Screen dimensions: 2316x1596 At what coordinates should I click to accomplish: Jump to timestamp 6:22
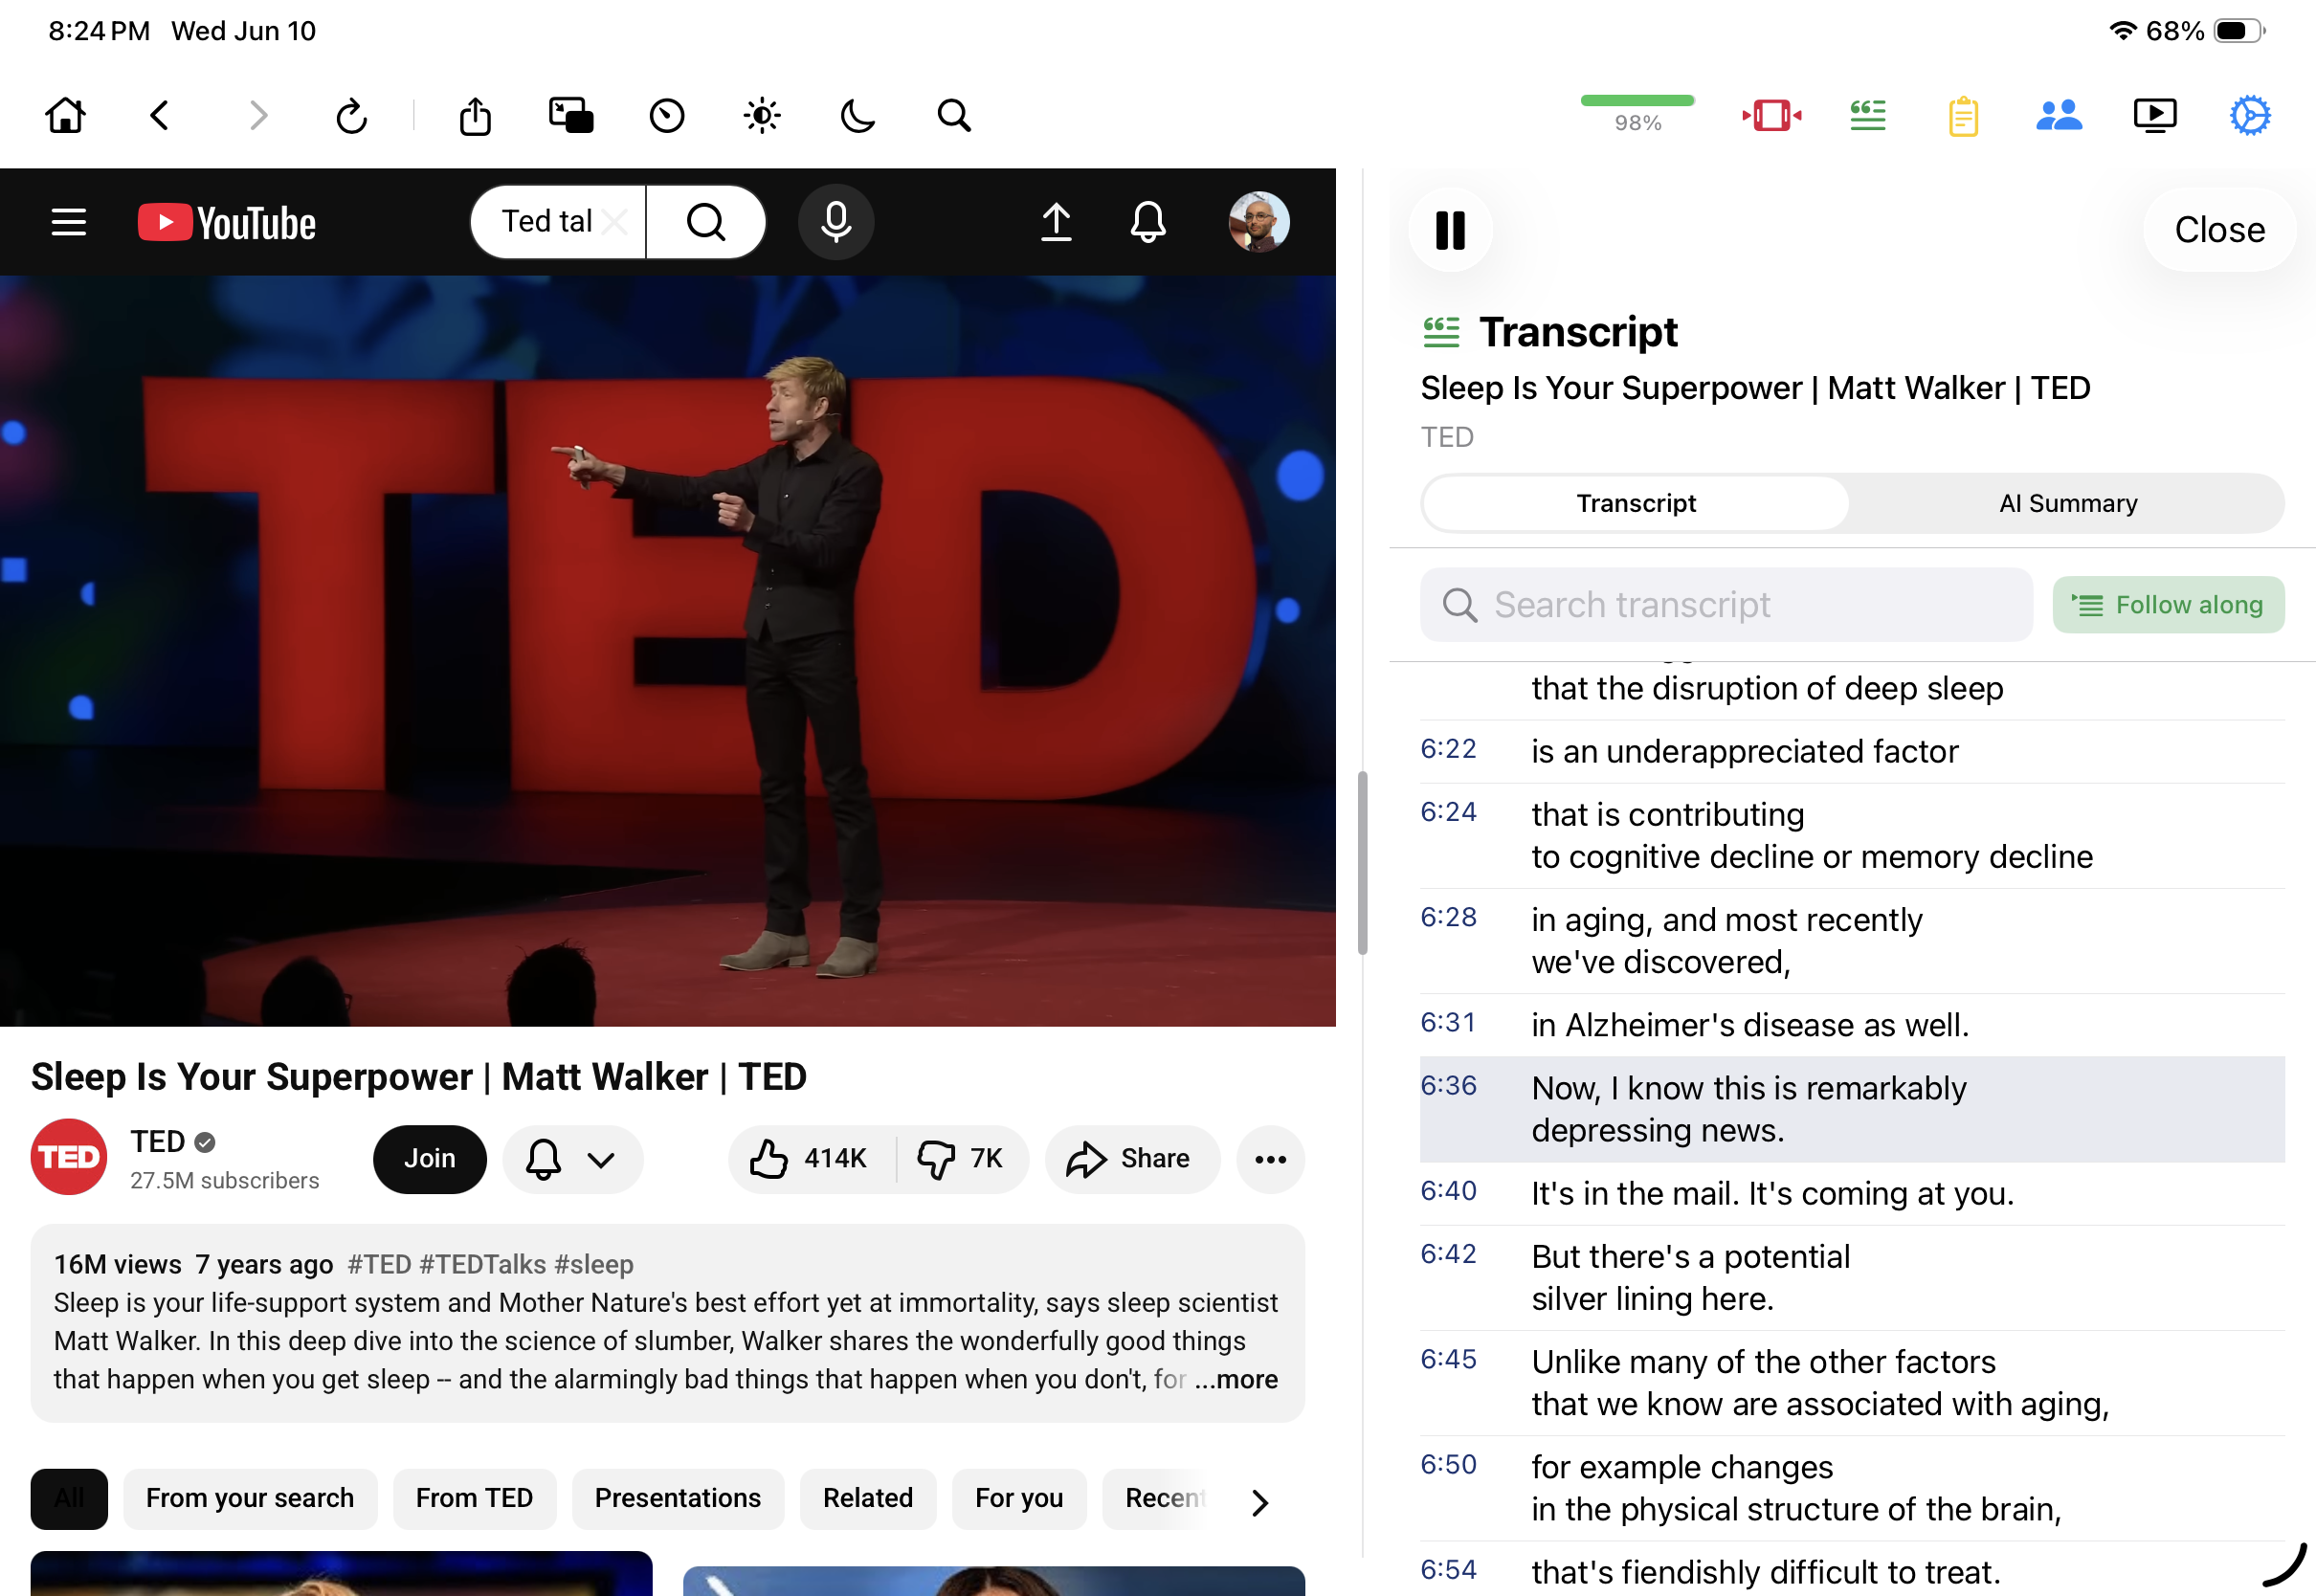[x=1448, y=749]
